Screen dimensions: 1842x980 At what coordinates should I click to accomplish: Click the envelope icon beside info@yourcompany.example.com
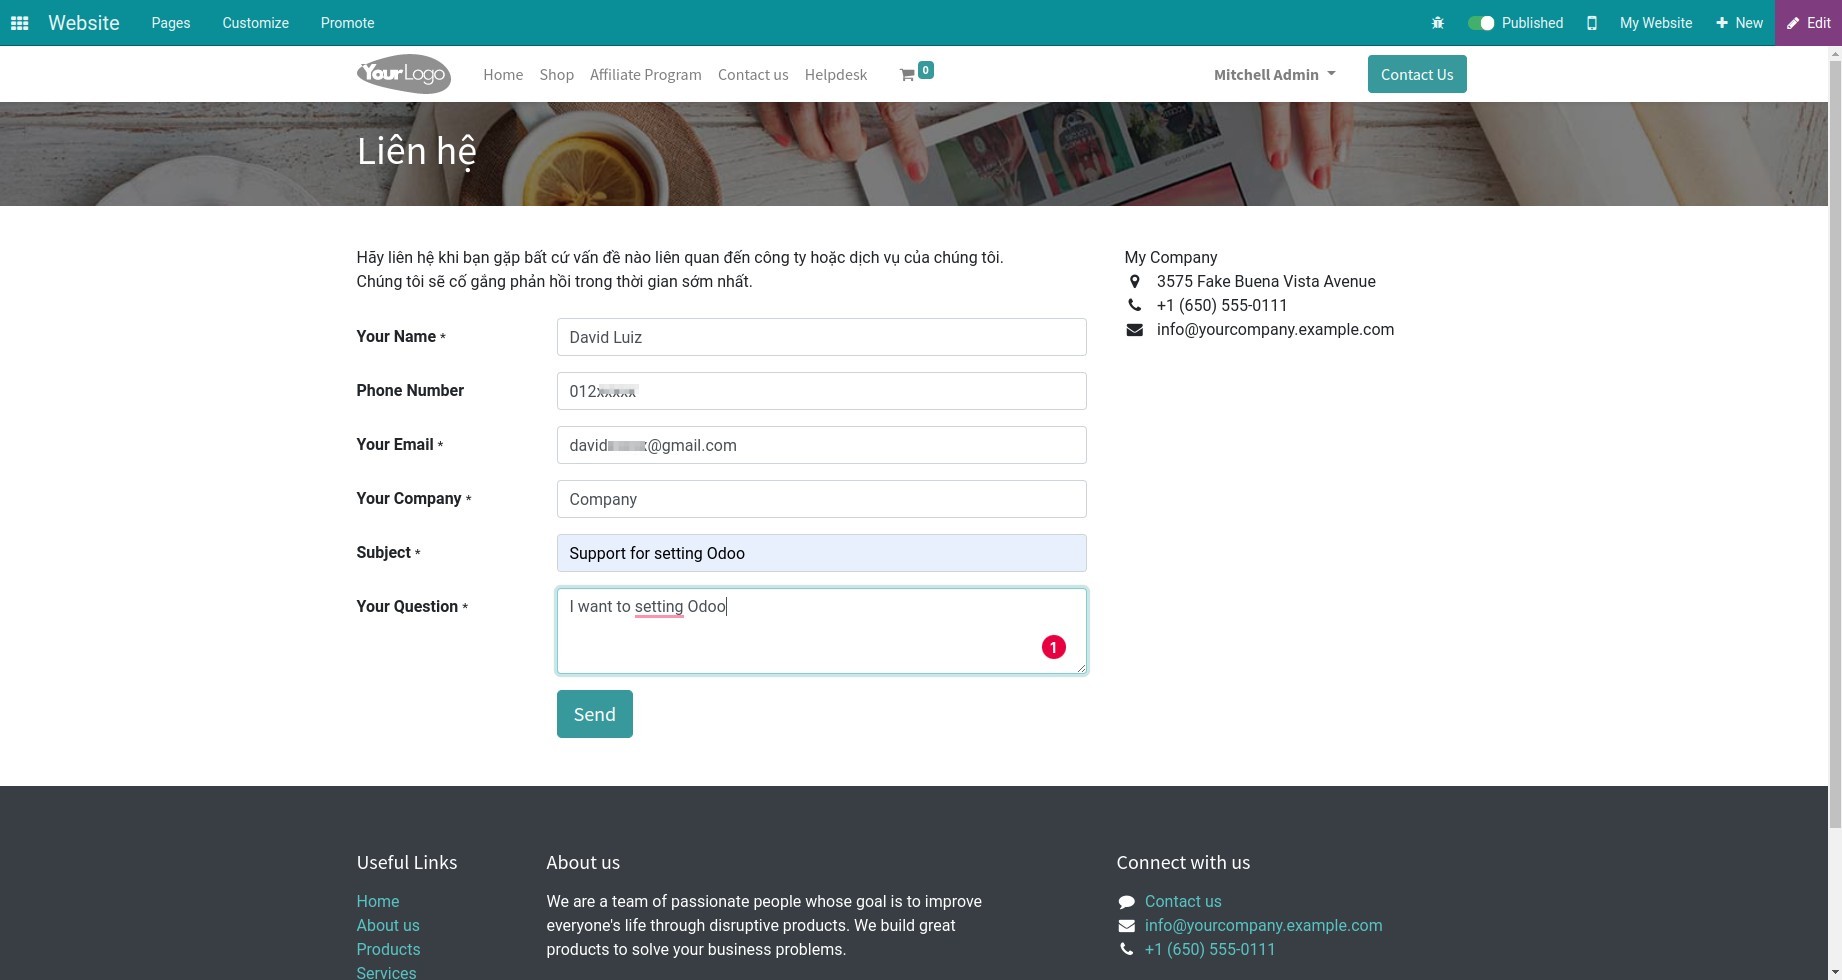pos(1134,329)
